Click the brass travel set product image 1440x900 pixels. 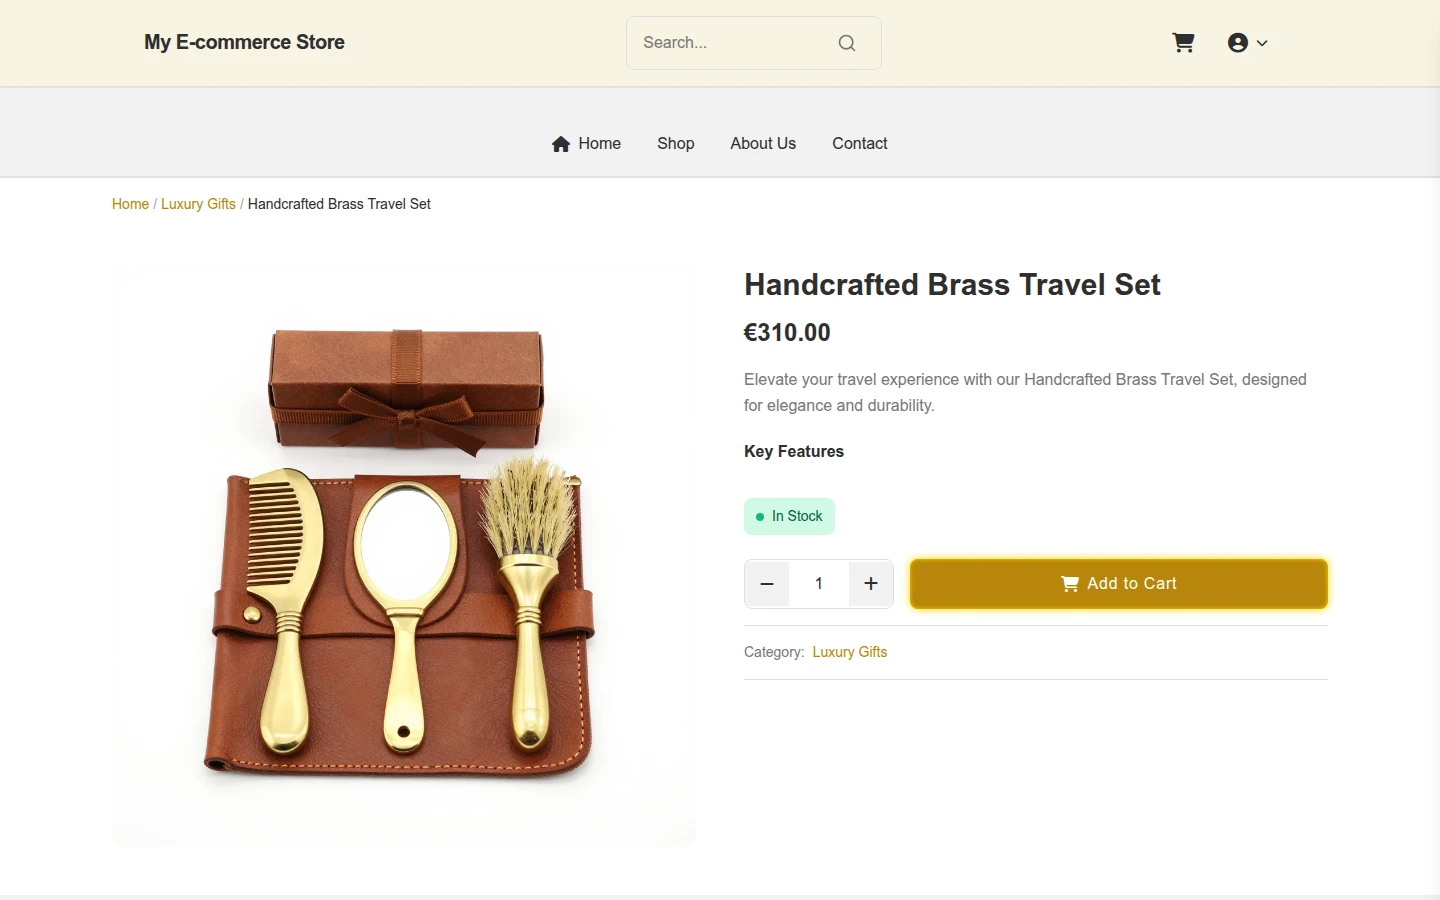(x=404, y=556)
